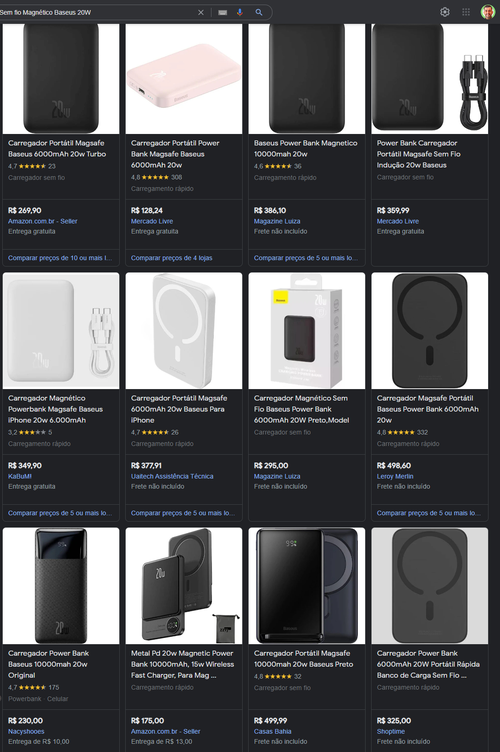The image size is (500, 752).
Task: Open the Uaitech Assistência Técnica store link
Action: [x=172, y=476]
